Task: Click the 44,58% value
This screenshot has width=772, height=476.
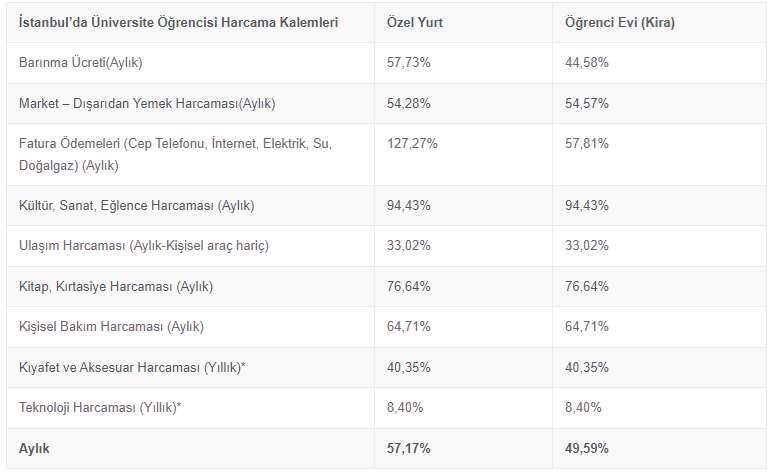Action: click(586, 62)
